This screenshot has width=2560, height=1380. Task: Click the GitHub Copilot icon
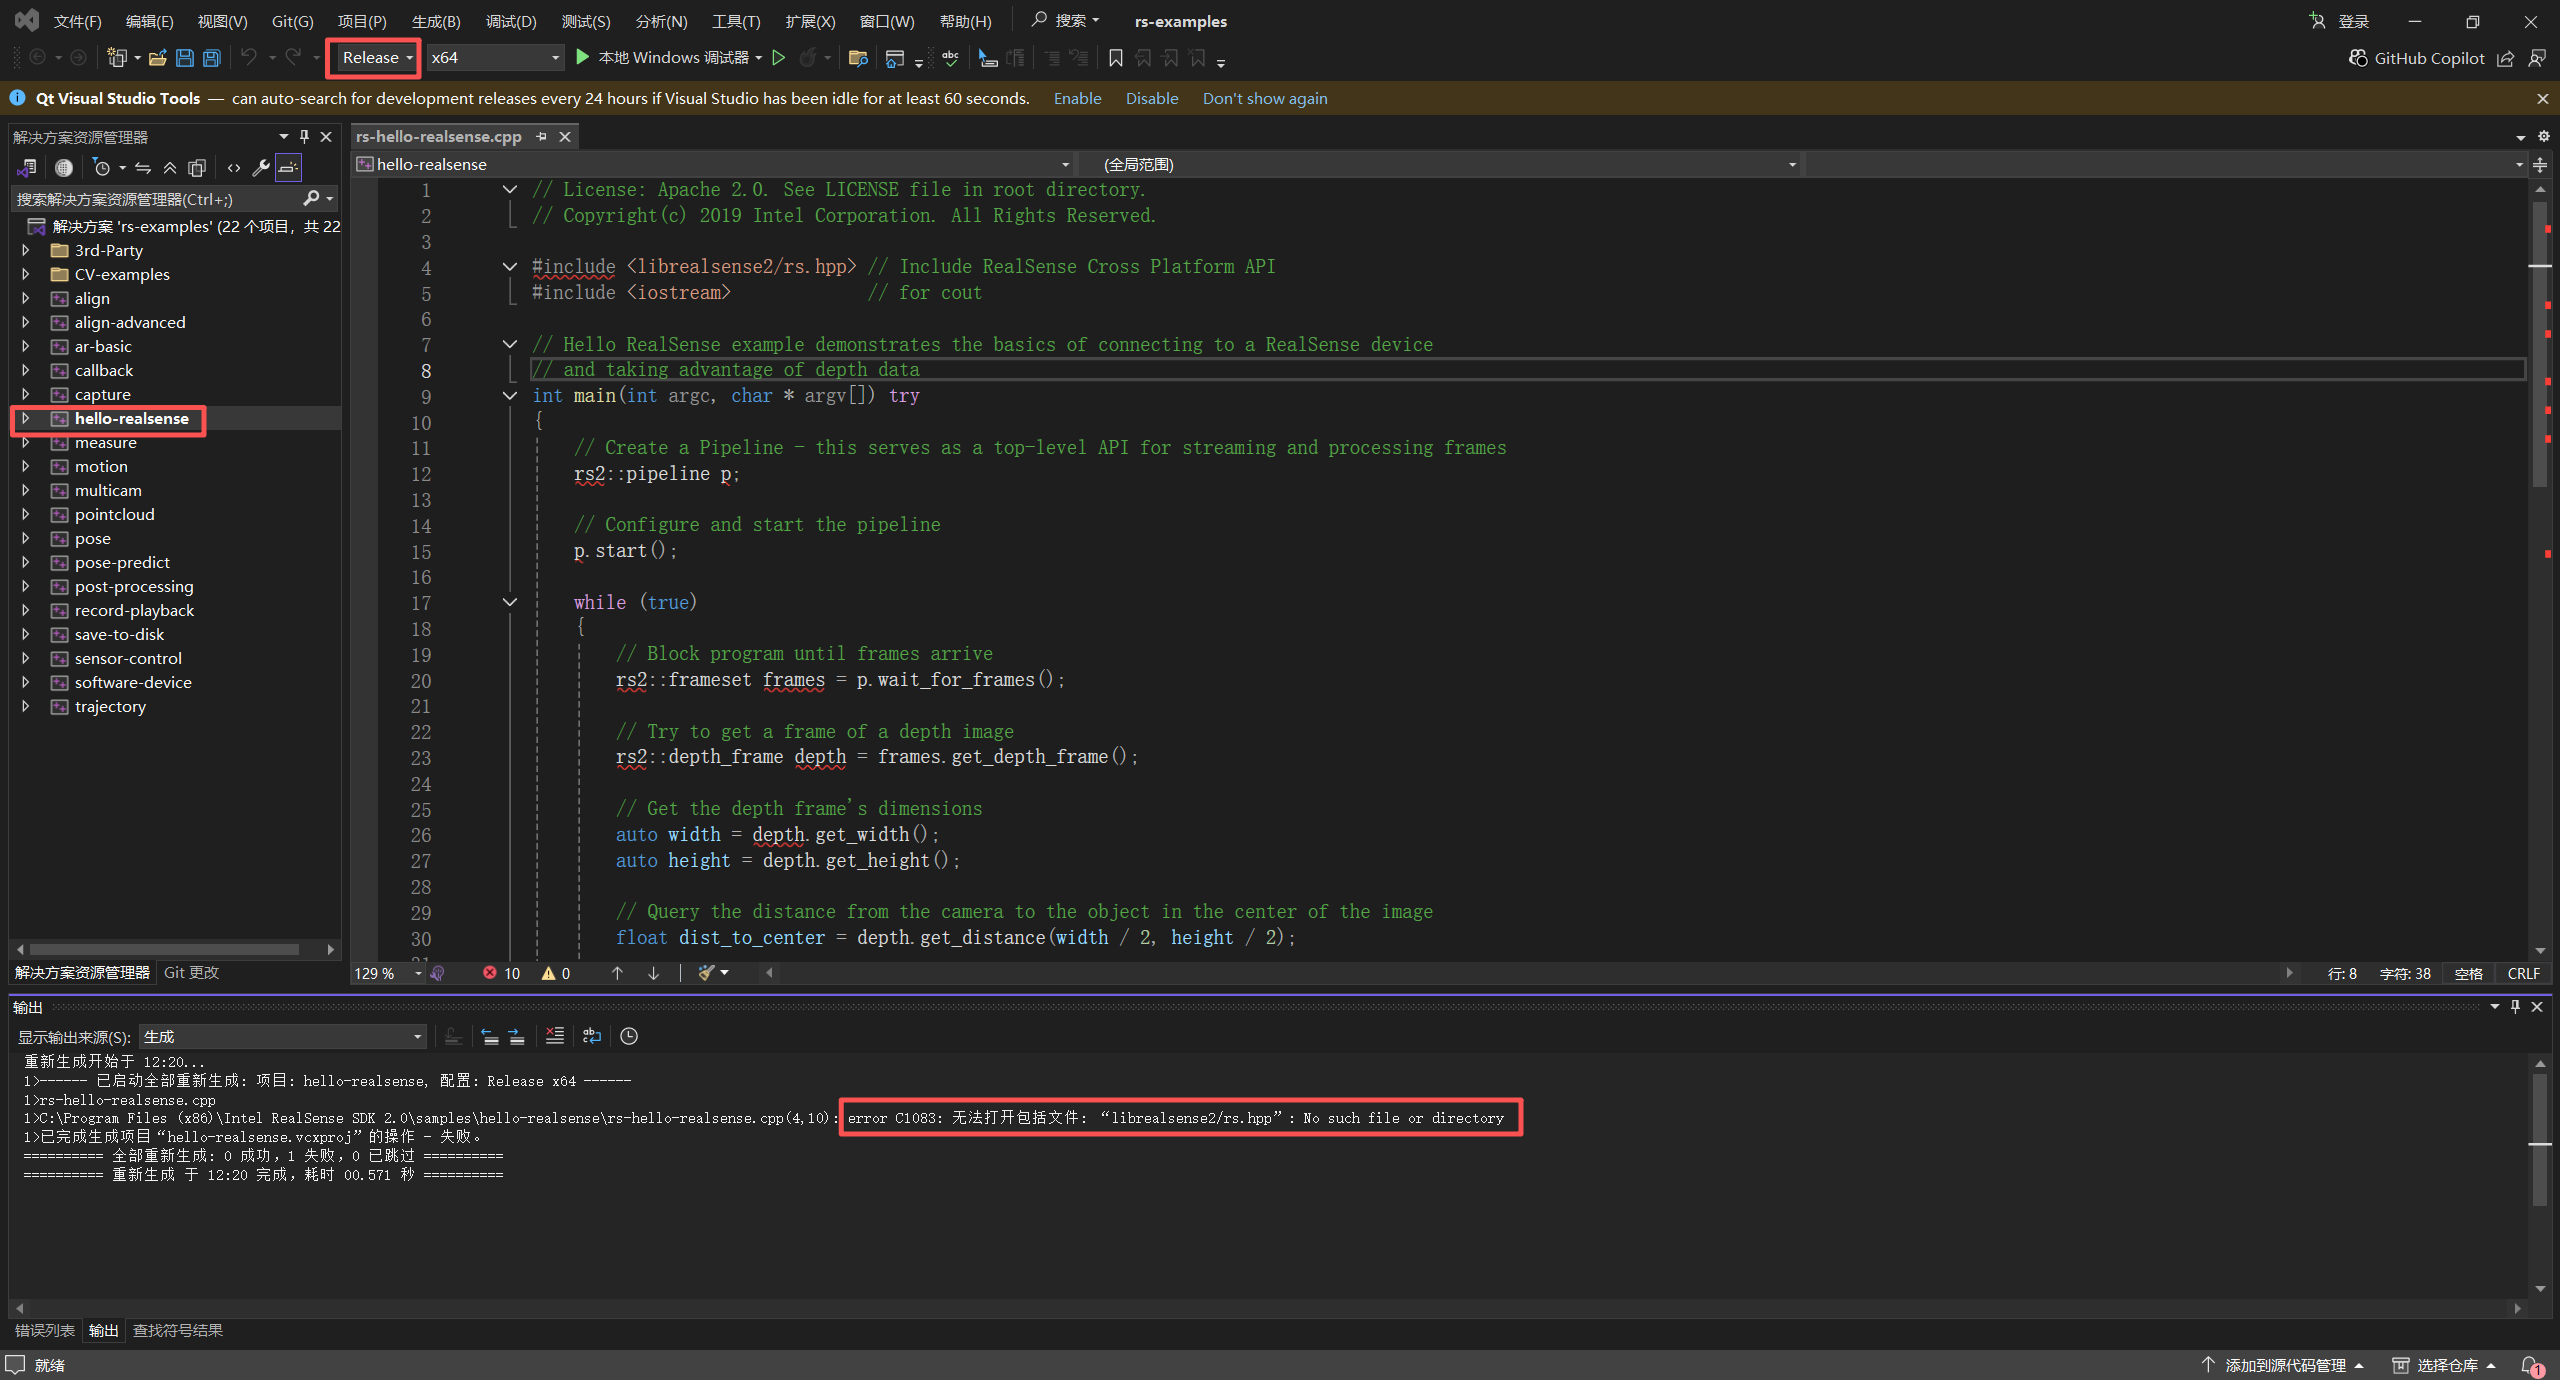[2358, 58]
